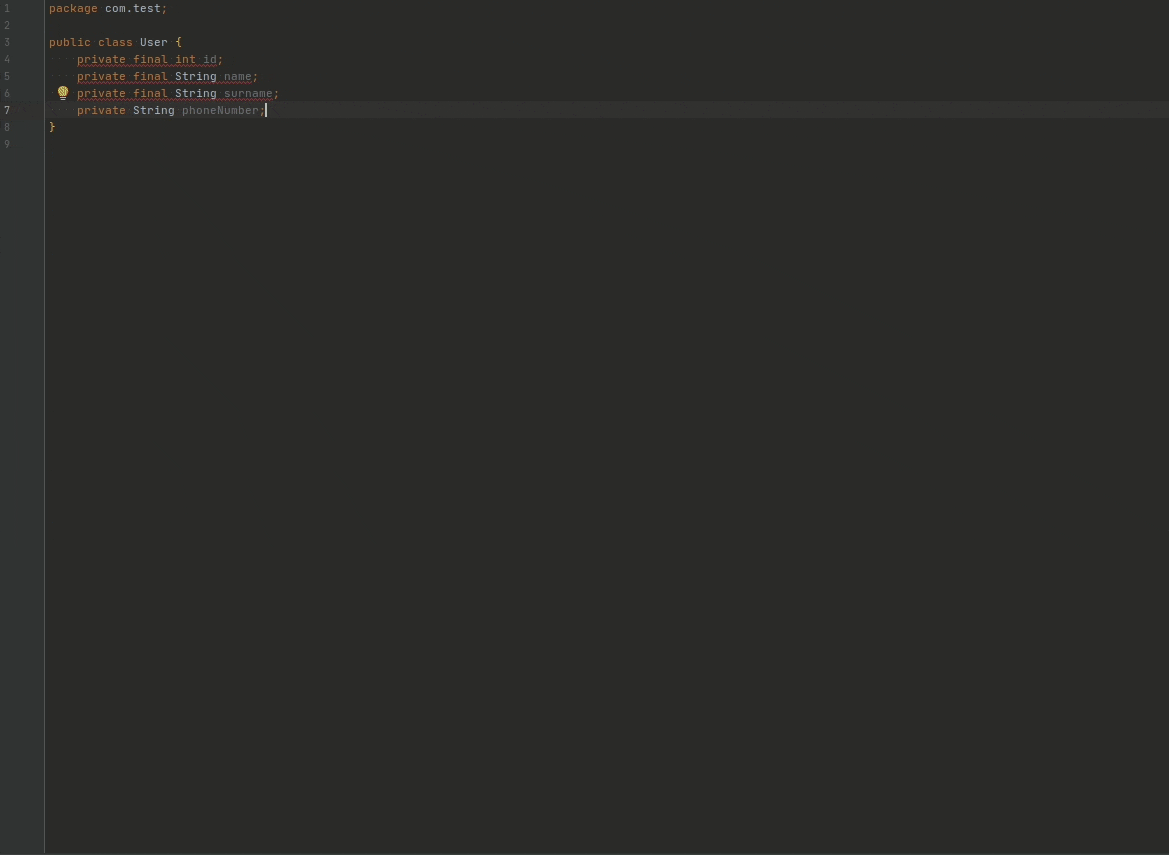Click "private" keyword on the phoneNumber line
The image size is (1169, 855).
point(101,110)
